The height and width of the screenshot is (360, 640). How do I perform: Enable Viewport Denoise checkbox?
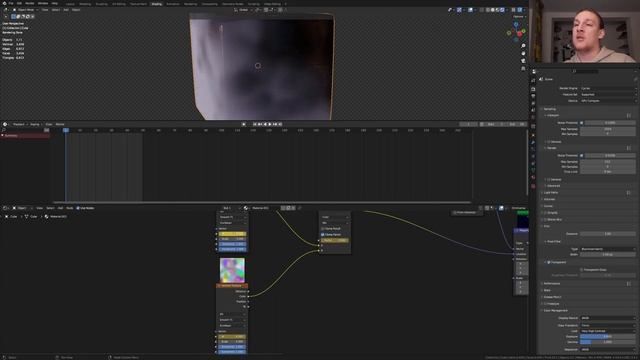coord(549,142)
